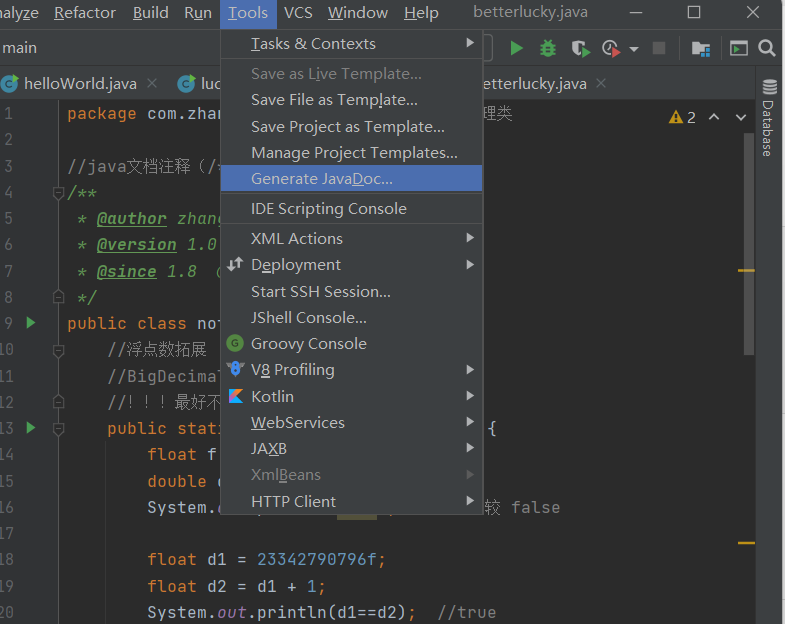Image resolution: width=785 pixels, height=624 pixels.
Task: Open the Build menu
Action: pyautogui.click(x=150, y=13)
